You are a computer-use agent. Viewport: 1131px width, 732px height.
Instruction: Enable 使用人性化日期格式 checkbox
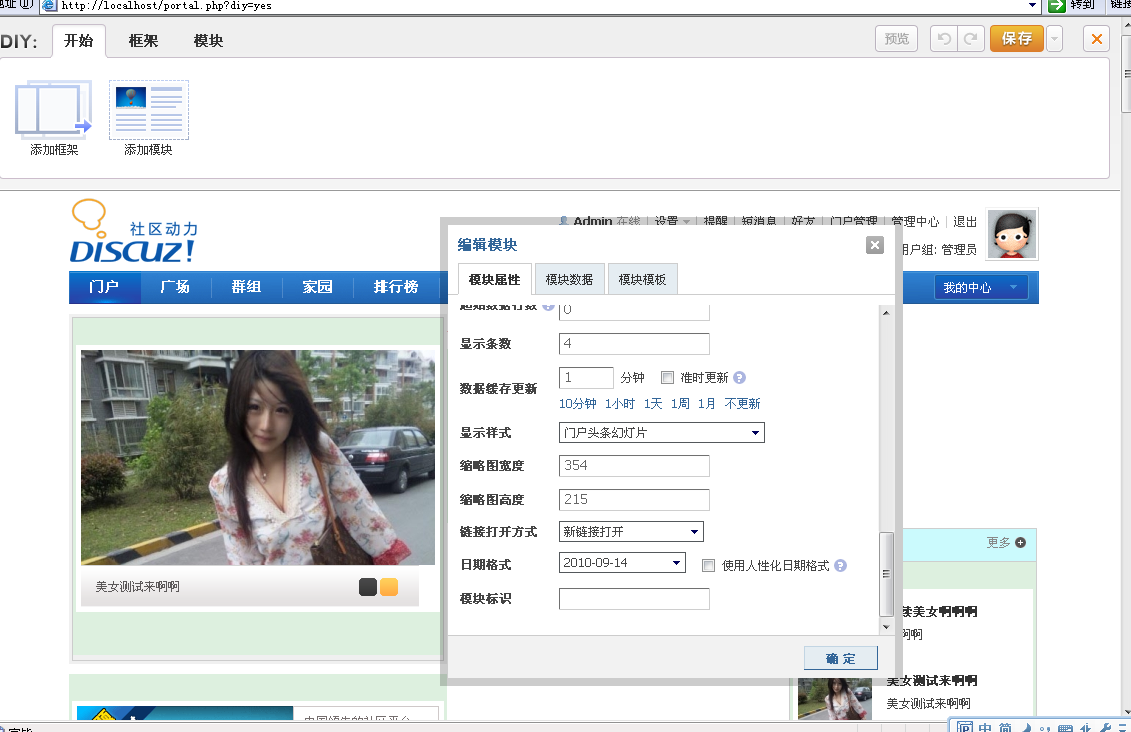[x=708, y=565]
